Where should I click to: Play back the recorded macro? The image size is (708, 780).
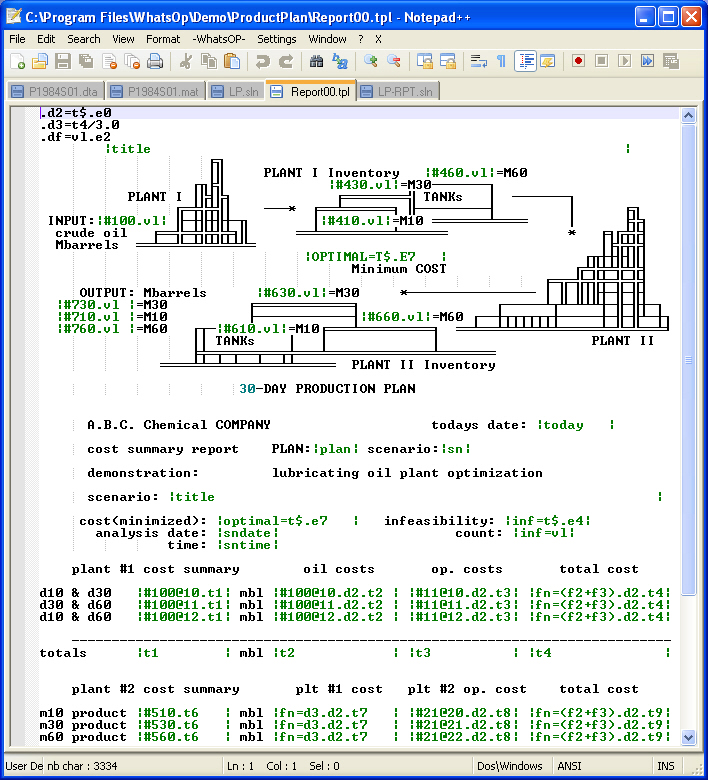click(x=624, y=62)
